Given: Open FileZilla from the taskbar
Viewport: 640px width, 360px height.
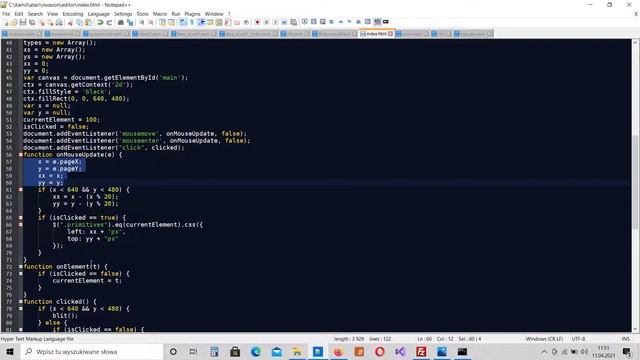Looking at the screenshot, I should pos(421,351).
